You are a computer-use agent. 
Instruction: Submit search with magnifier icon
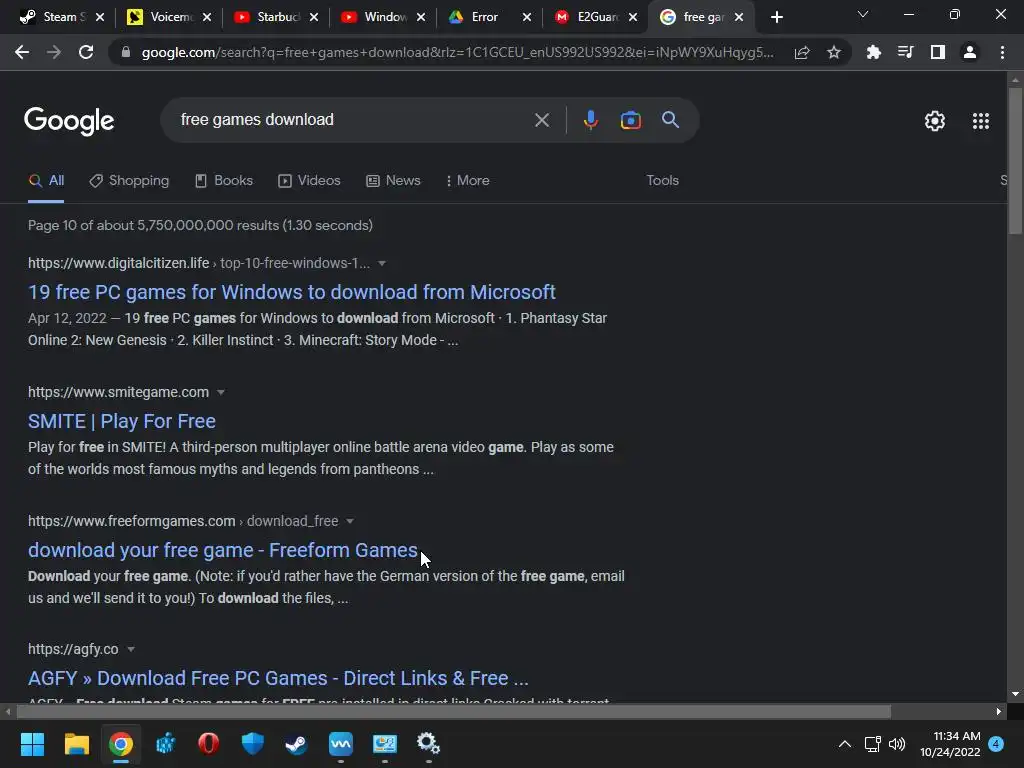pyautogui.click(x=671, y=120)
